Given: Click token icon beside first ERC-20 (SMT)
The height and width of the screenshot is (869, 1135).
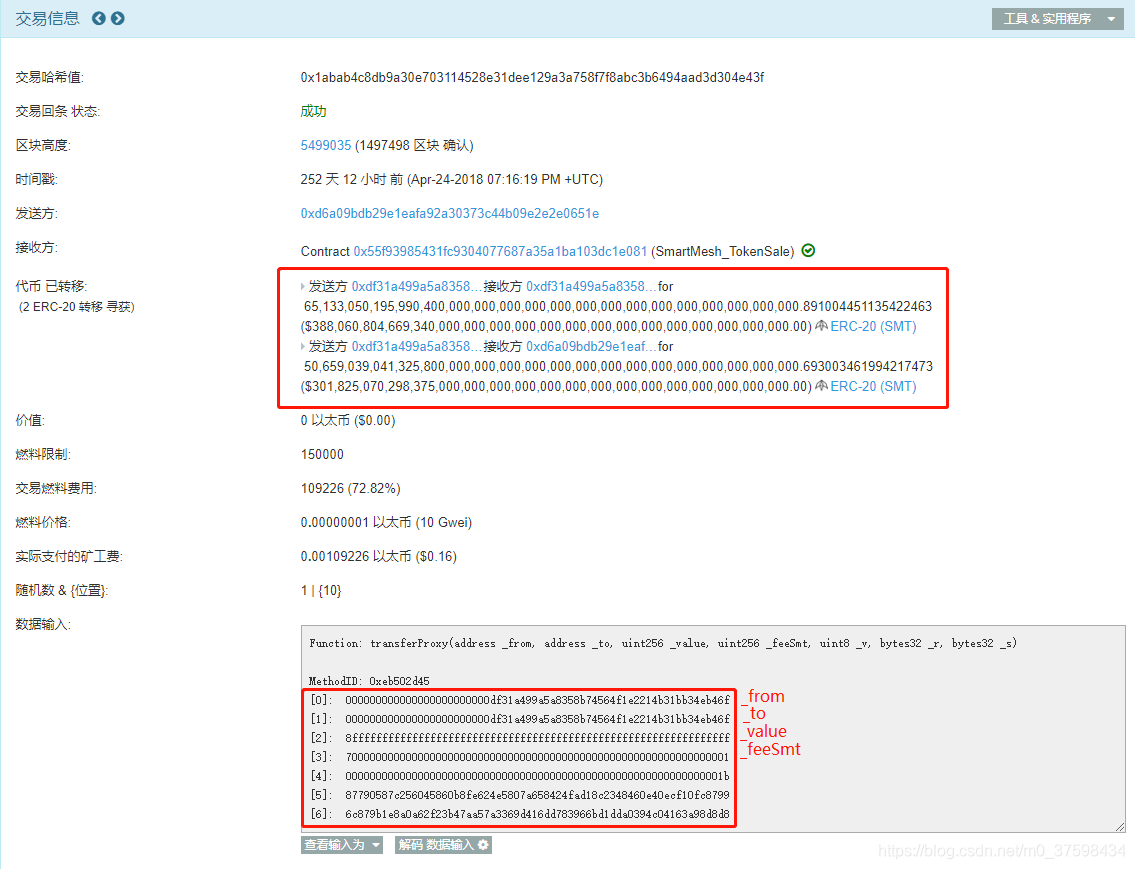Looking at the screenshot, I should coord(822,326).
